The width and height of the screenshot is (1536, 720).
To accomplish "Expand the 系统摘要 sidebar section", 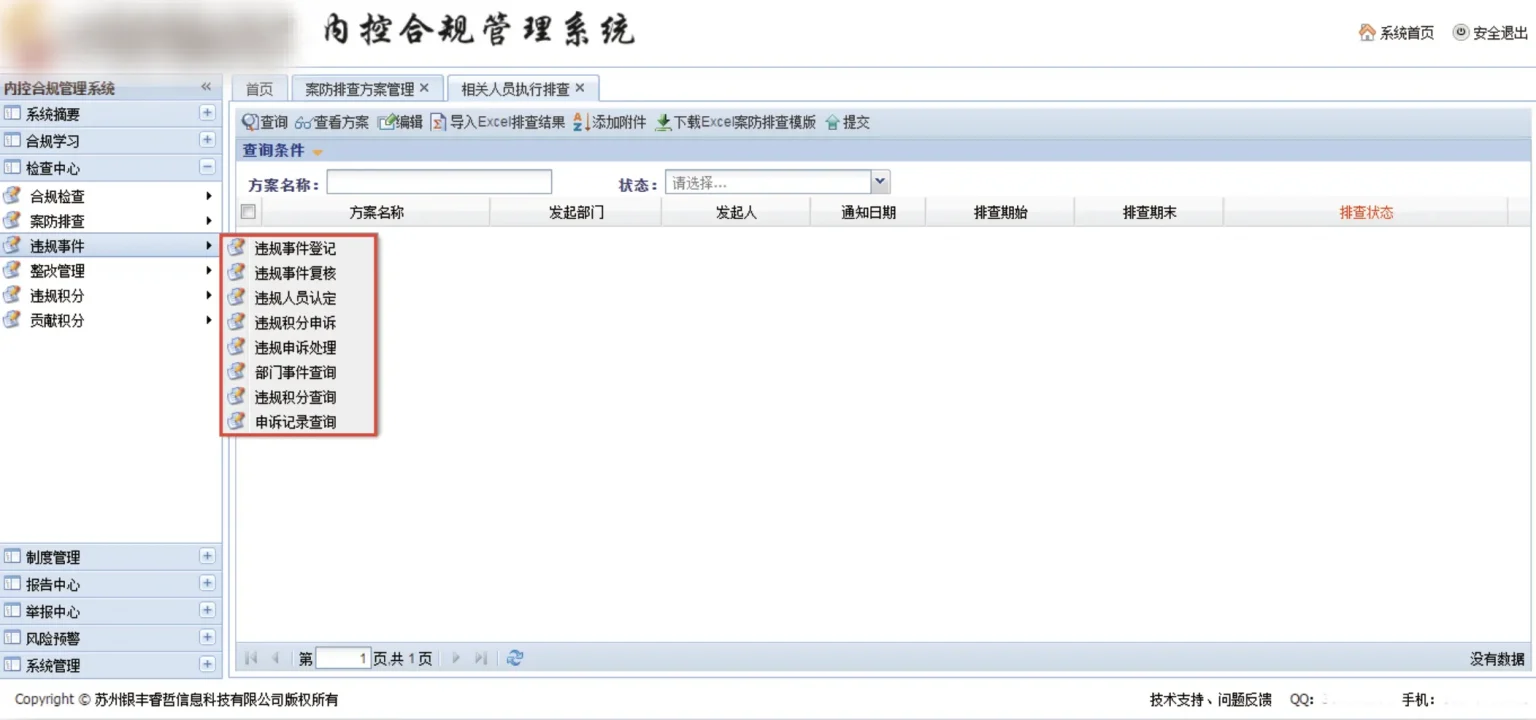I will point(207,114).
